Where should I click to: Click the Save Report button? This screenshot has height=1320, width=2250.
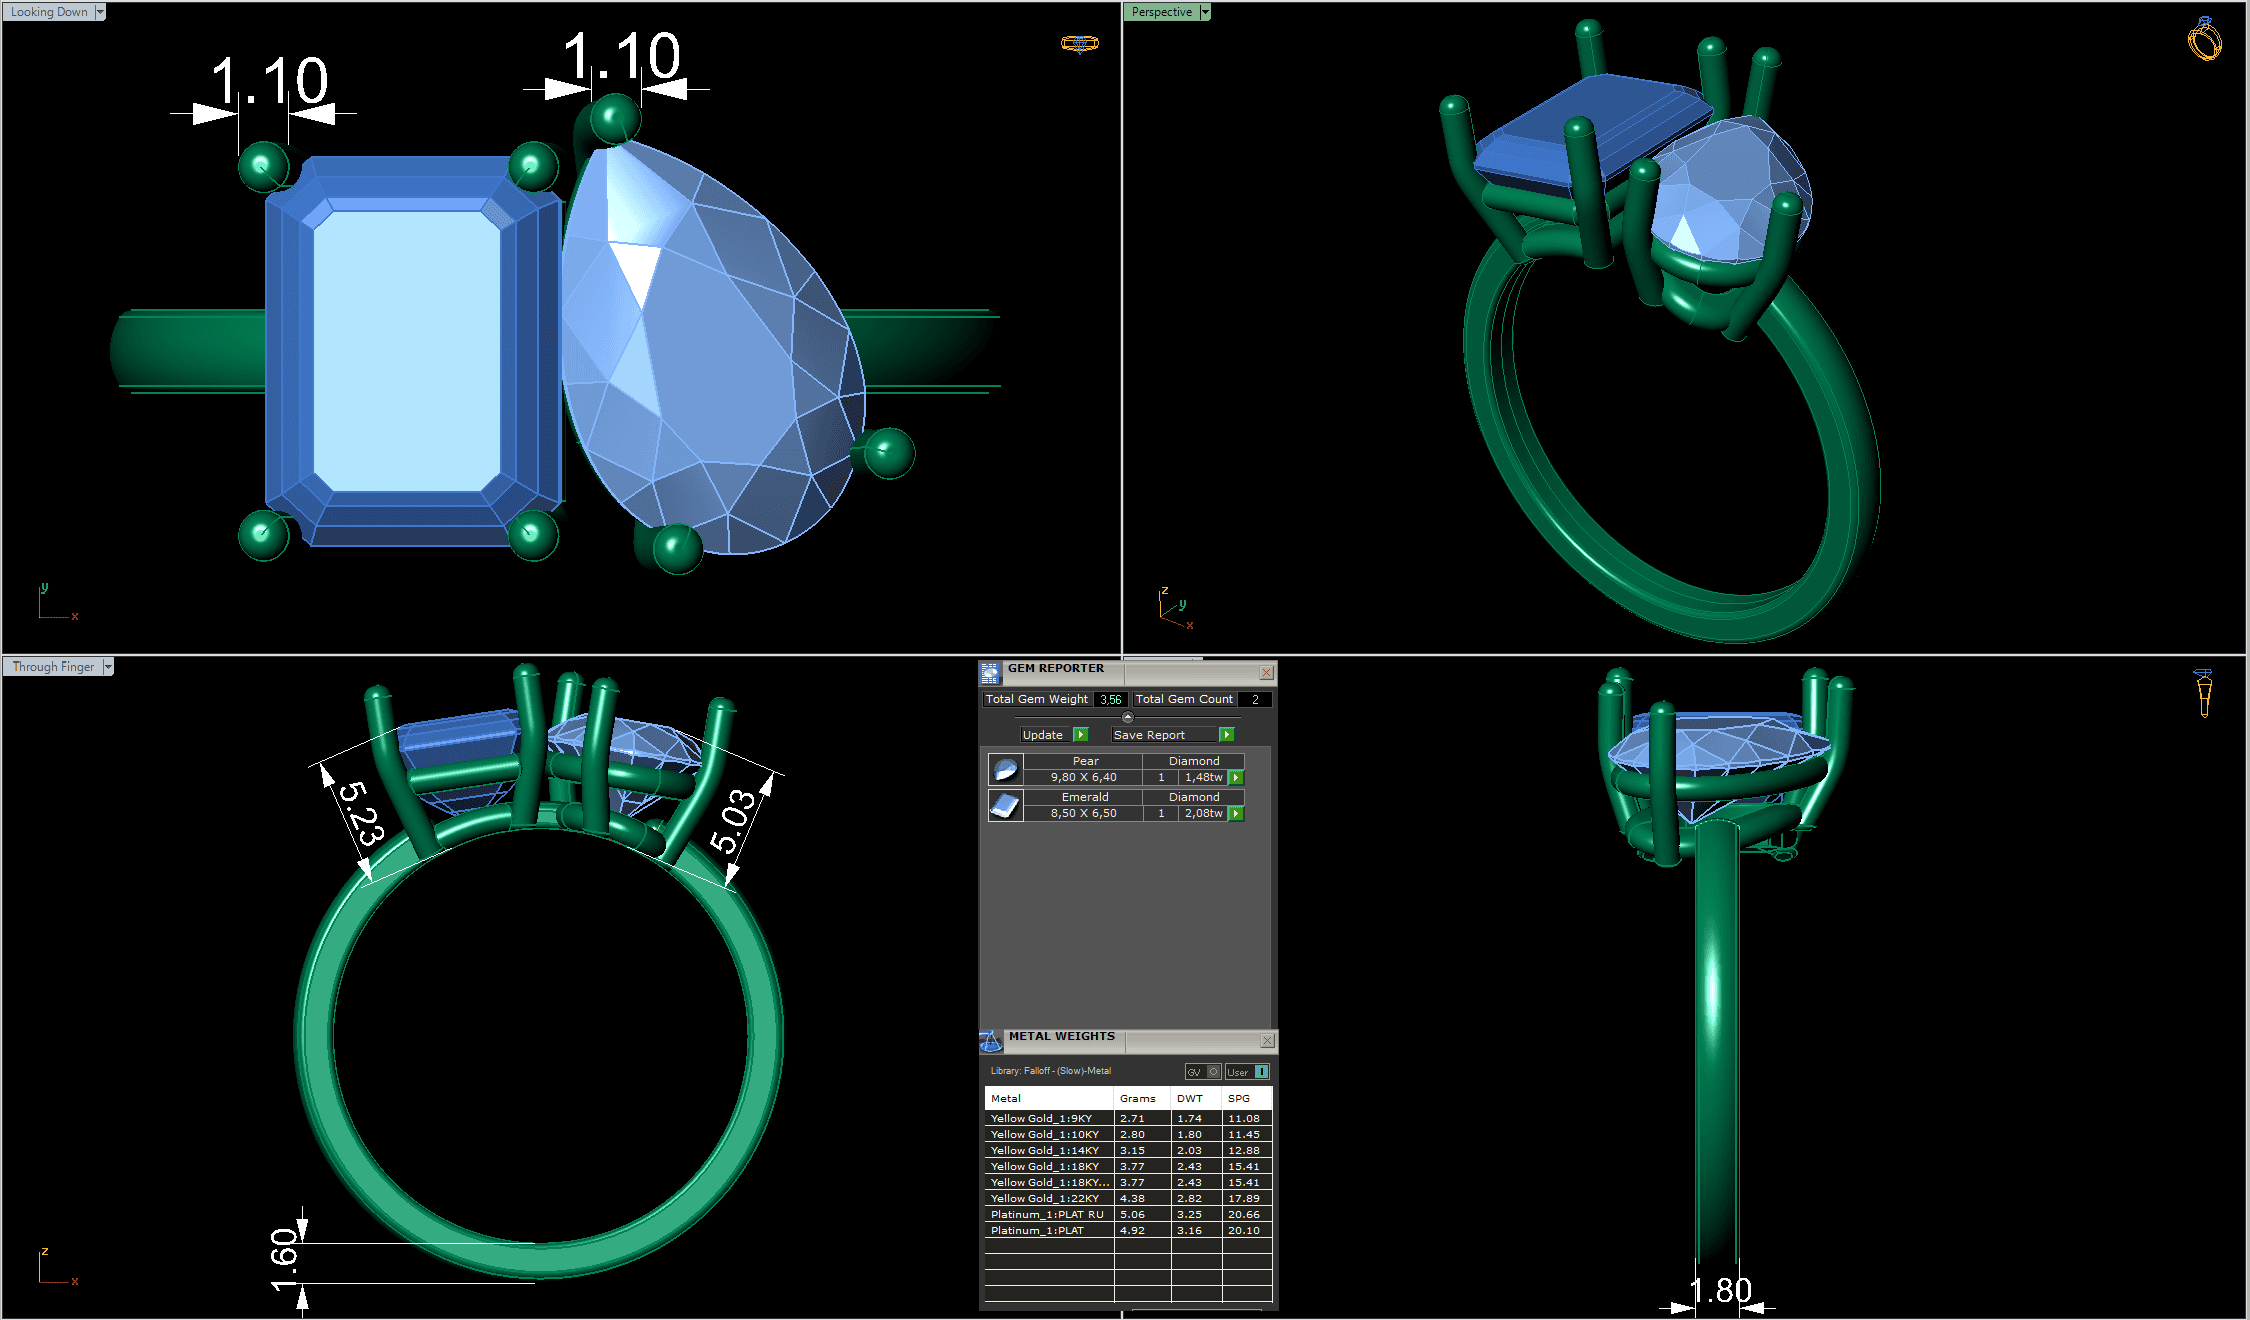click(1149, 735)
